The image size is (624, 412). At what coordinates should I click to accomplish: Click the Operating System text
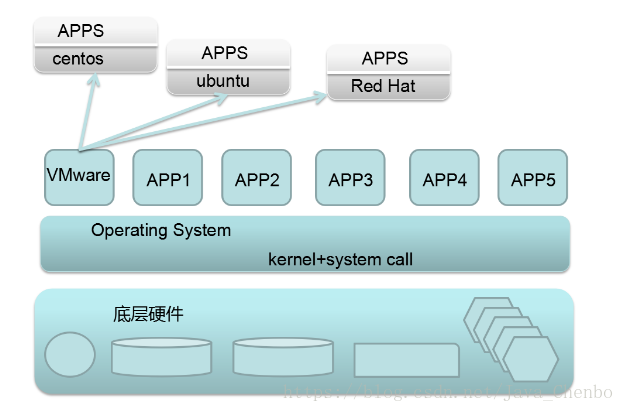[x=161, y=230]
